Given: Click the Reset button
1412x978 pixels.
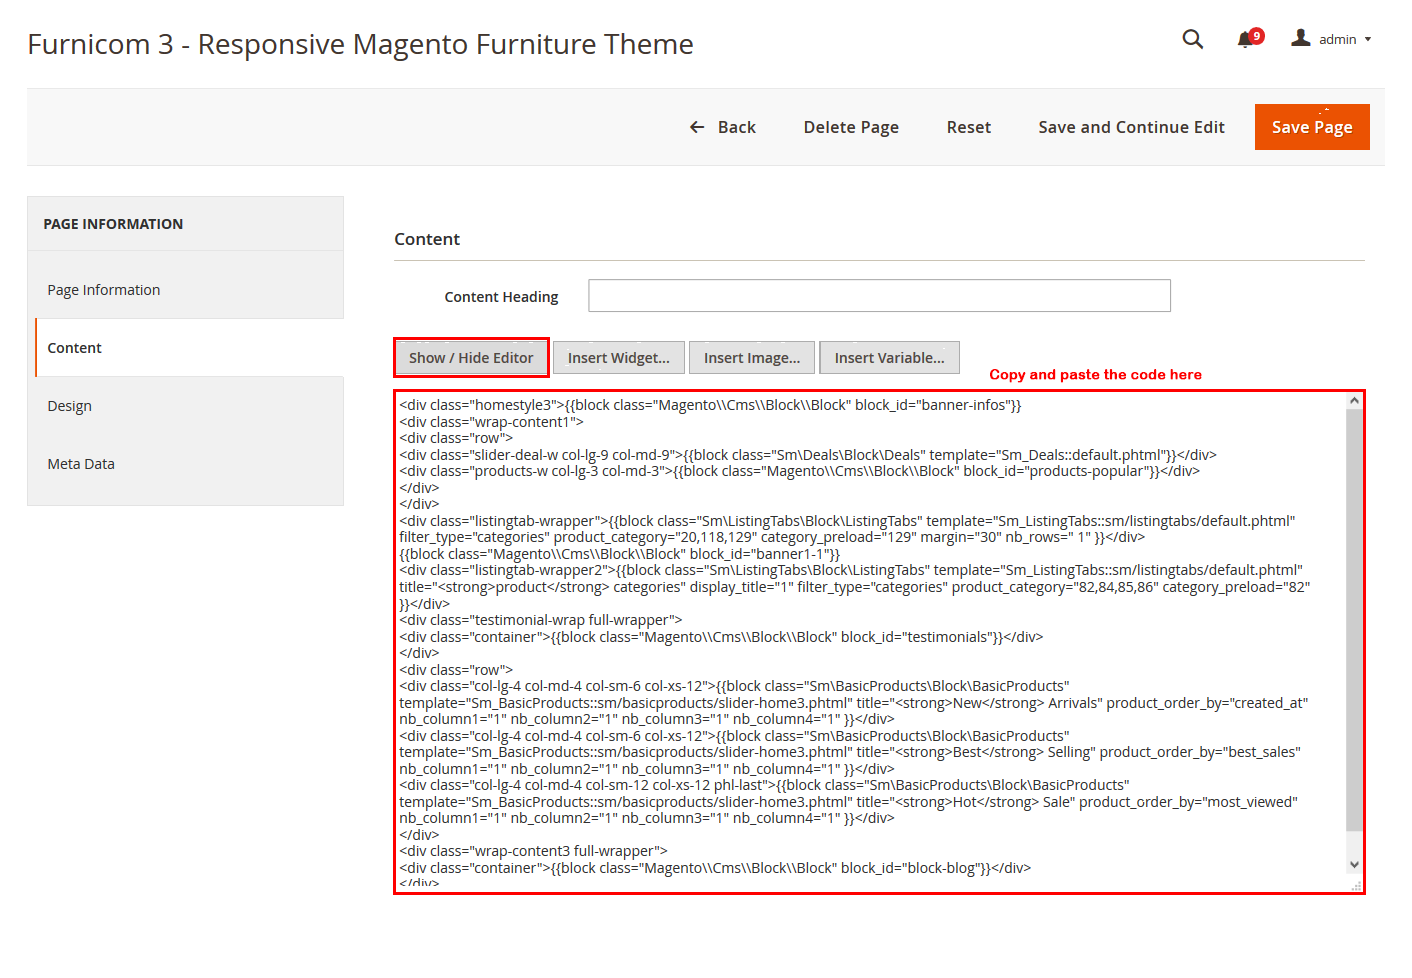Looking at the screenshot, I should (969, 127).
